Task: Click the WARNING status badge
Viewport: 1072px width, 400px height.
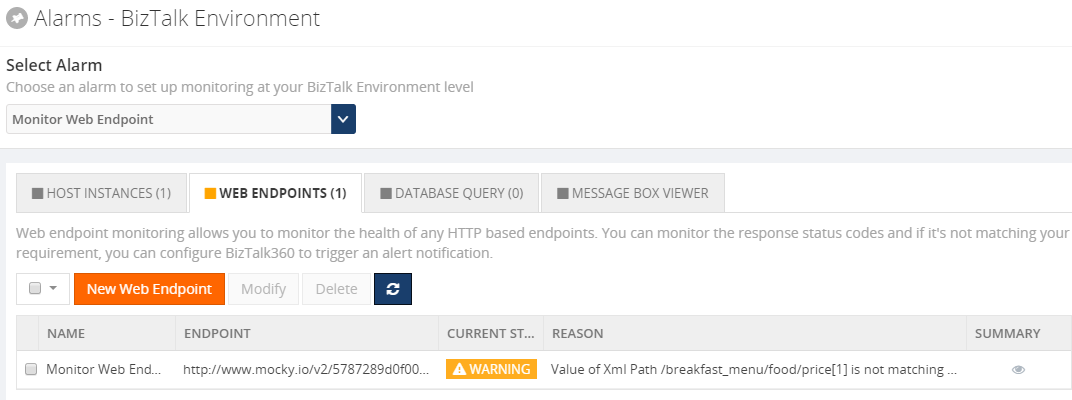Action: [x=492, y=369]
